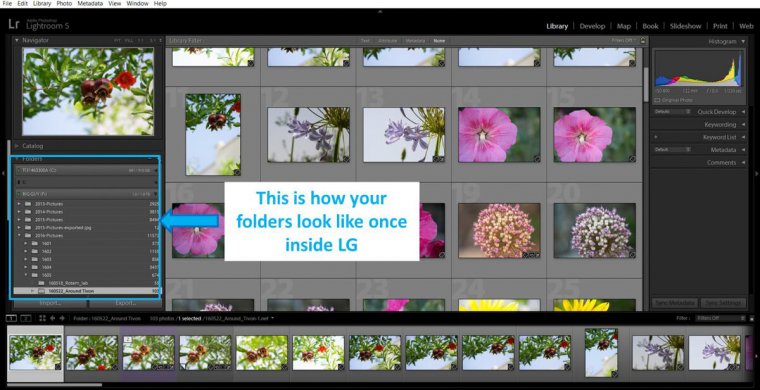Select main window display button 1
760x390 pixels.
12,318
